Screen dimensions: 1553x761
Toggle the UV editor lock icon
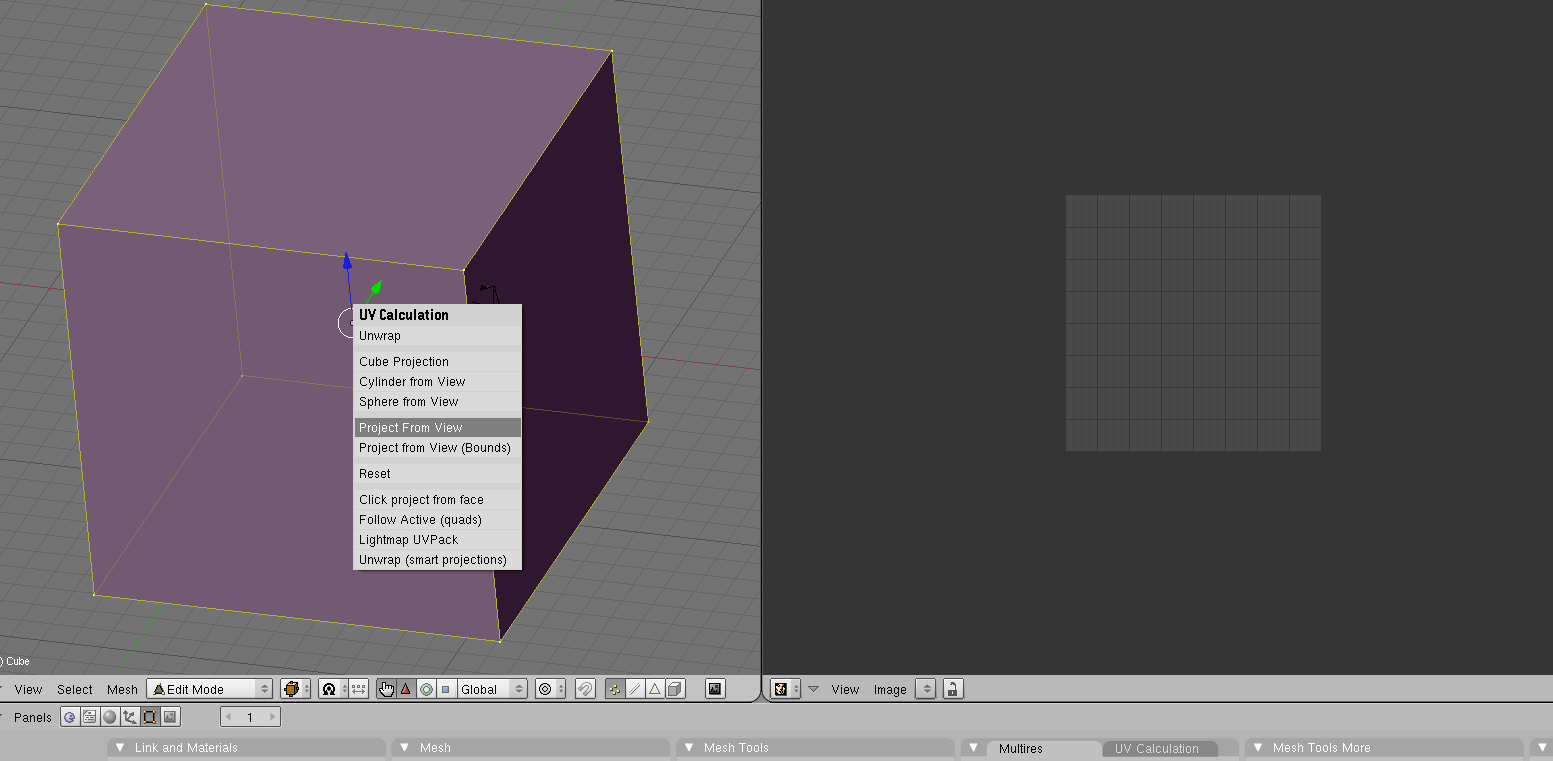click(953, 689)
